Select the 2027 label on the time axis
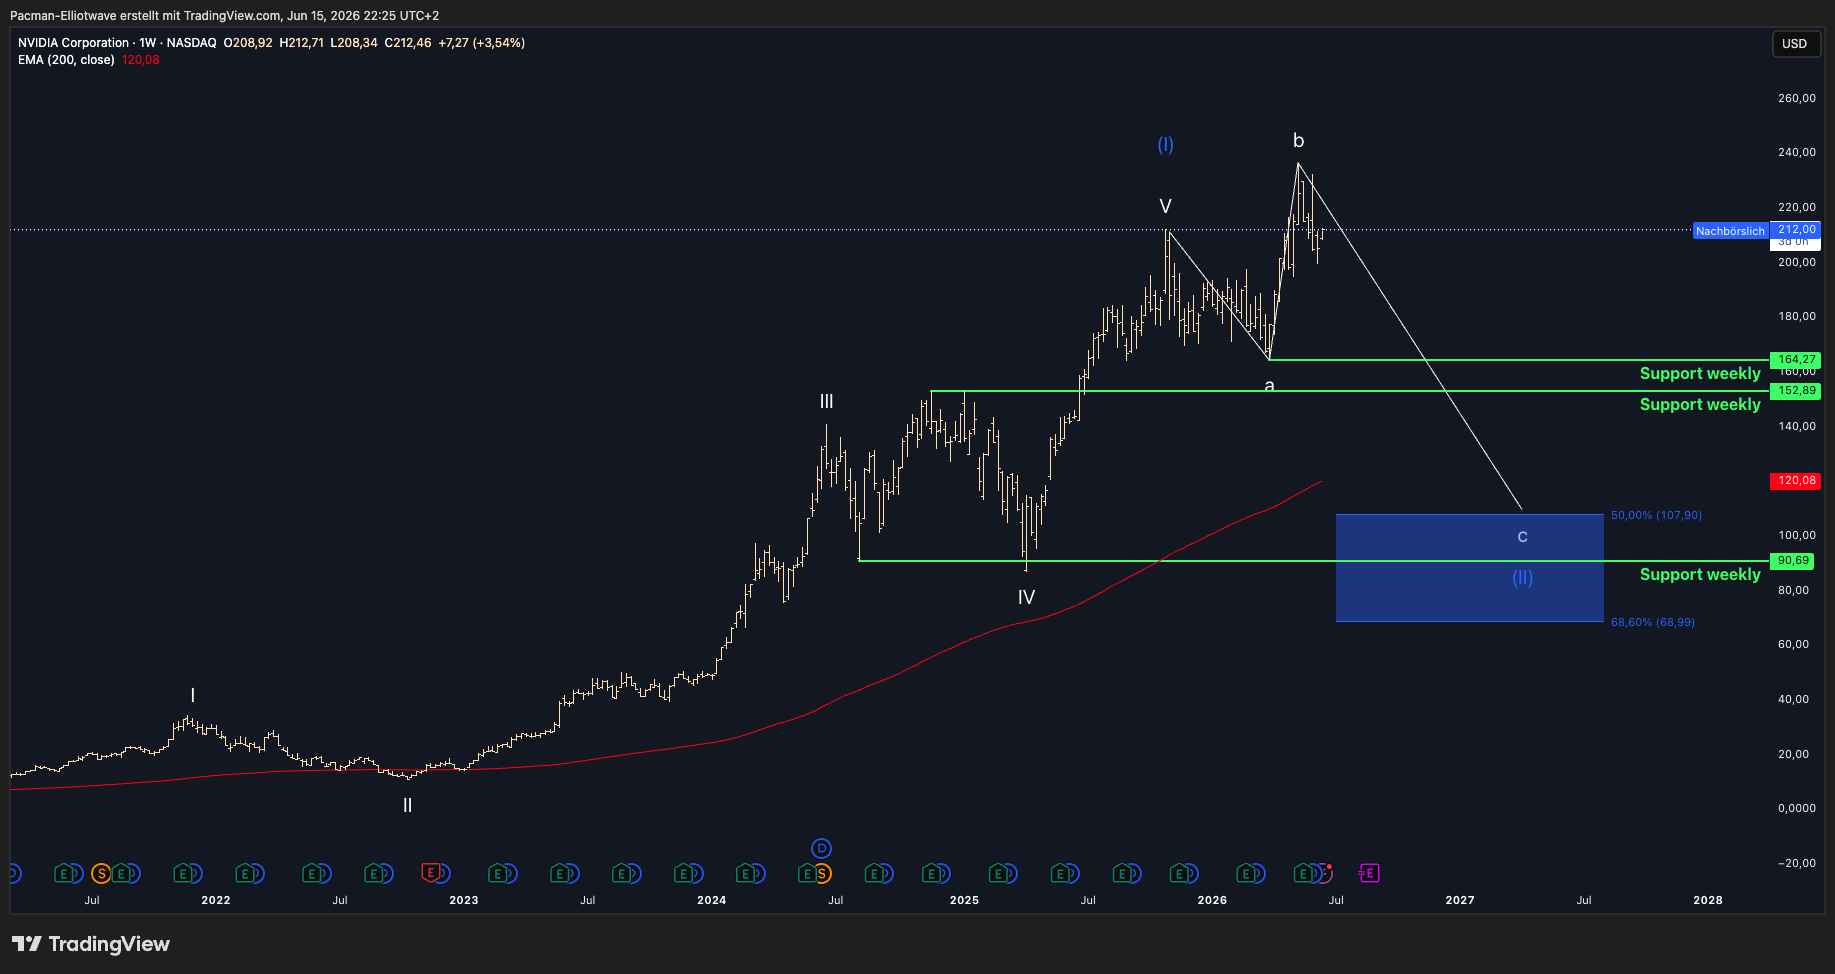The width and height of the screenshot is (1835, 974). (x=1460, y=900)
